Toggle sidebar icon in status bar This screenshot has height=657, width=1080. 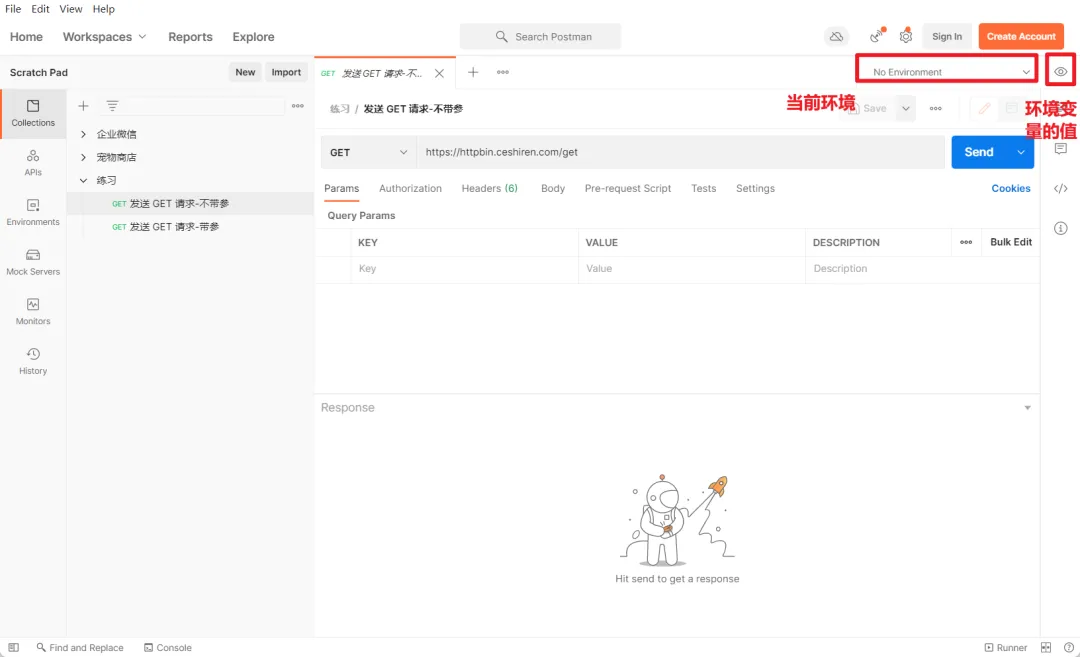[14, 647]
